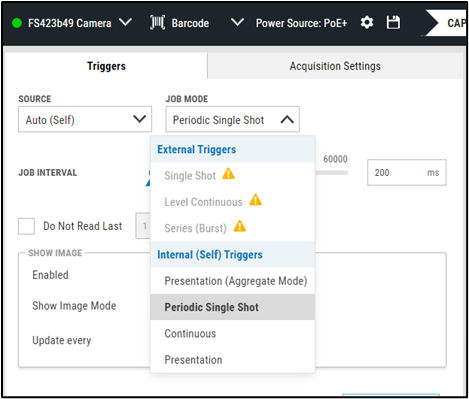
Task: Select the Triggers tab
Action: coord(106,66)
